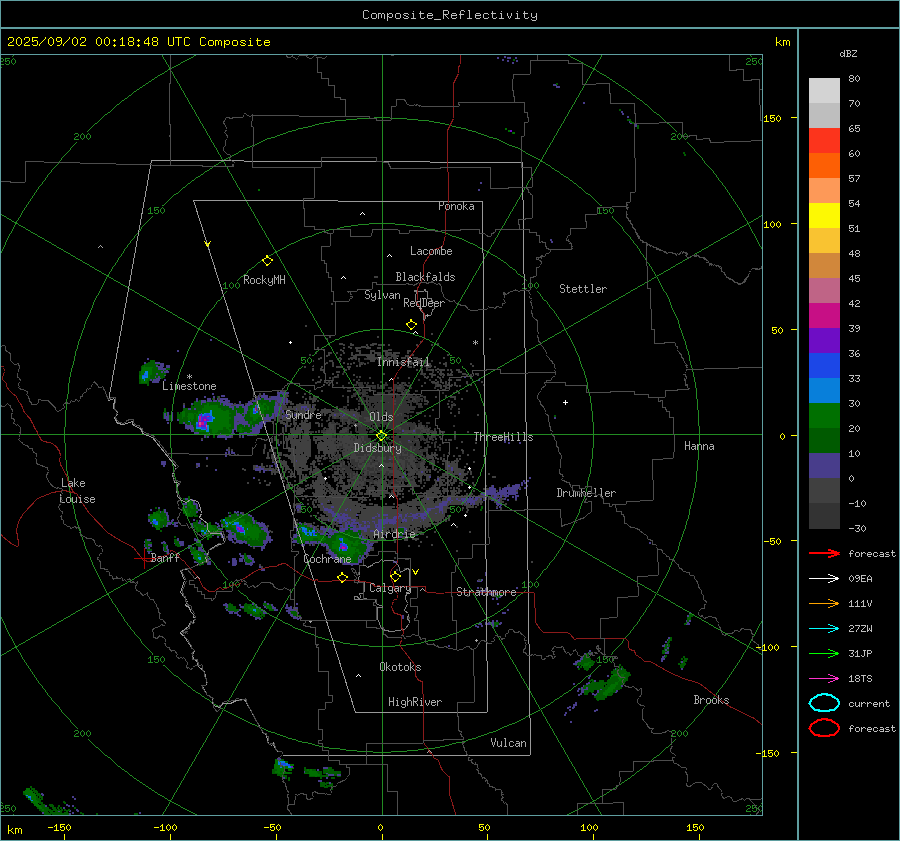Click the Sylvan label
Viewport: 900px width, 841px height.
382,295
